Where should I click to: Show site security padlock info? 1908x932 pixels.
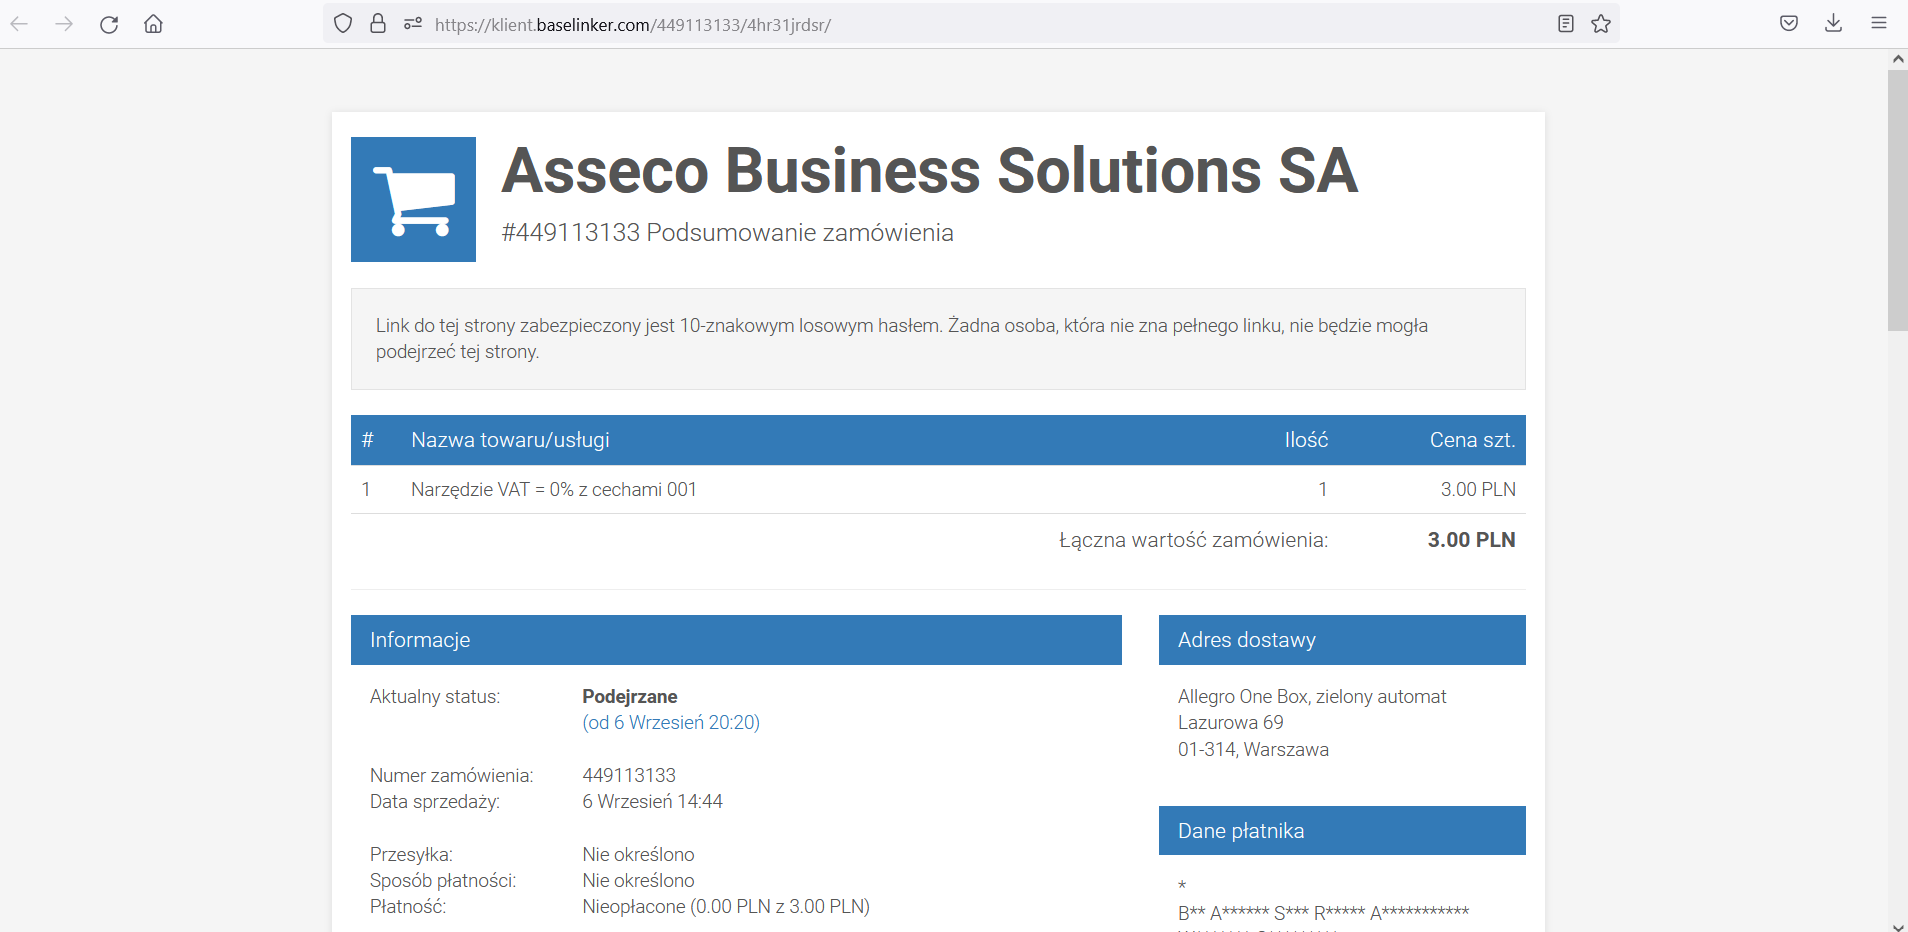[x=378, y=24]
